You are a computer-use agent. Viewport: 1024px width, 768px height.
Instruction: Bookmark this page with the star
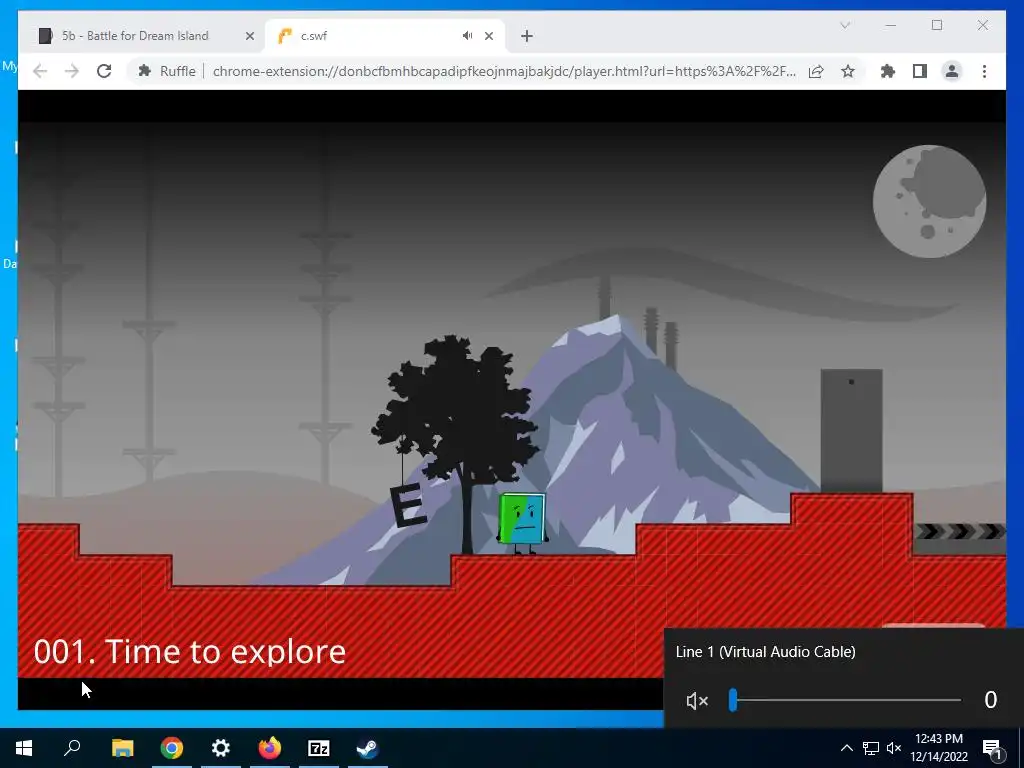(x=848, y=71)
